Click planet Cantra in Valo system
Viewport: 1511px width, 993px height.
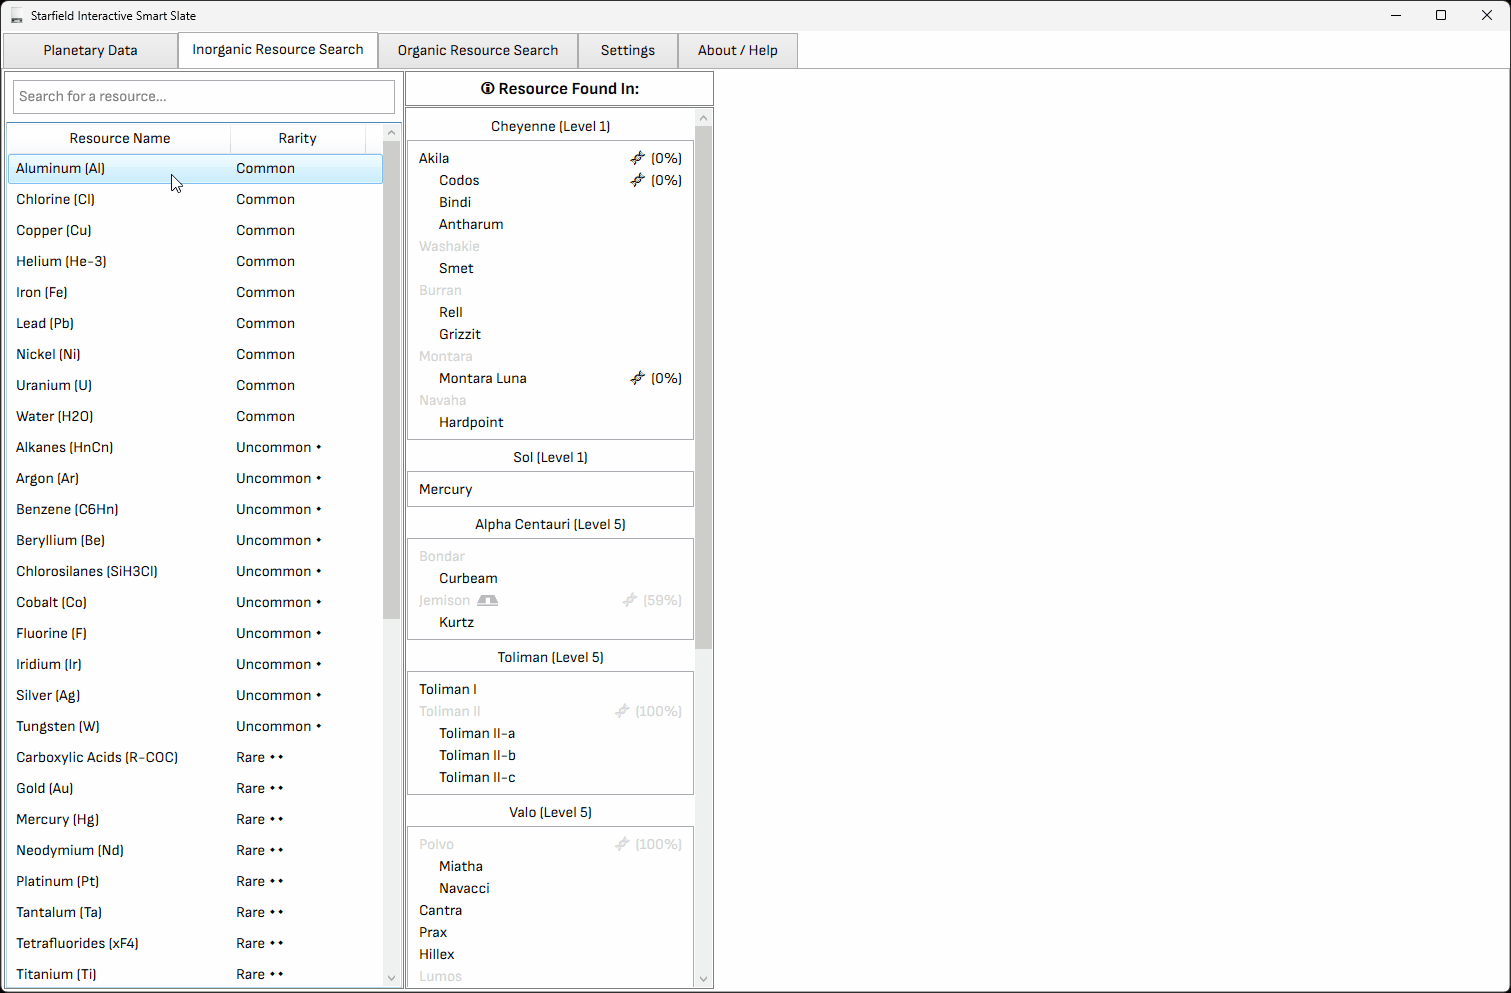[440, 910]
